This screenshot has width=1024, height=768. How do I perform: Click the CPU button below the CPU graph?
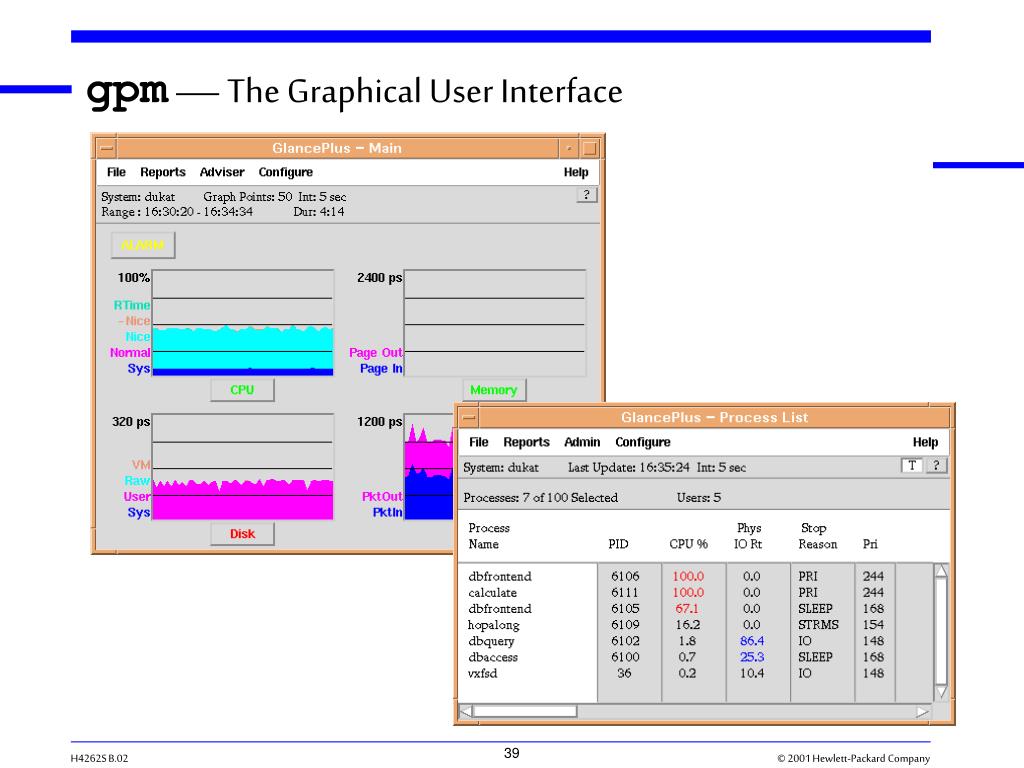point(242,390)
